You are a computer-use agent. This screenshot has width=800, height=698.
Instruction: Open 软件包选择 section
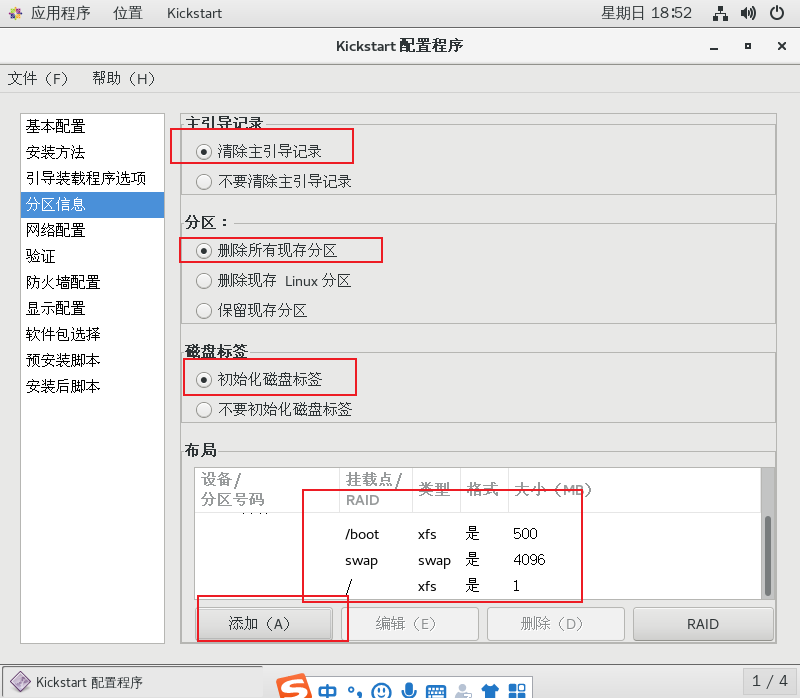tap(92, 335)
